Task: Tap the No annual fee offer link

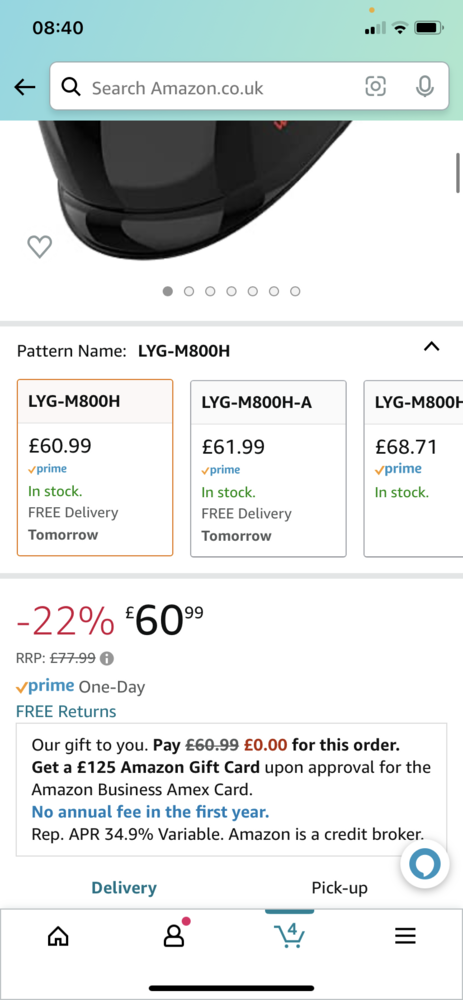Action: 151,812
